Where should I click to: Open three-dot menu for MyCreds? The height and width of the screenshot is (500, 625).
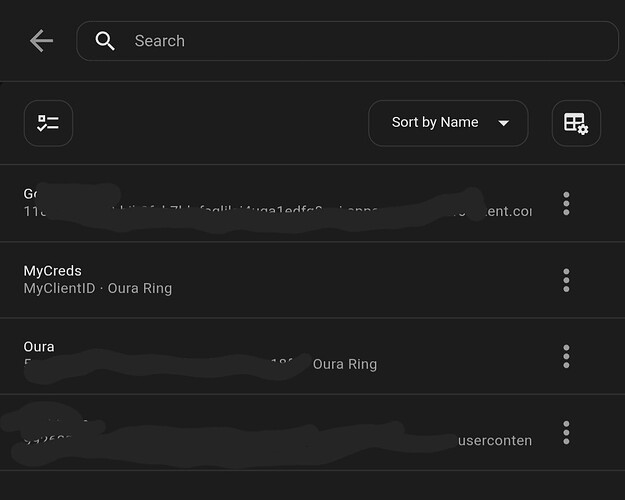pos(566,280)
